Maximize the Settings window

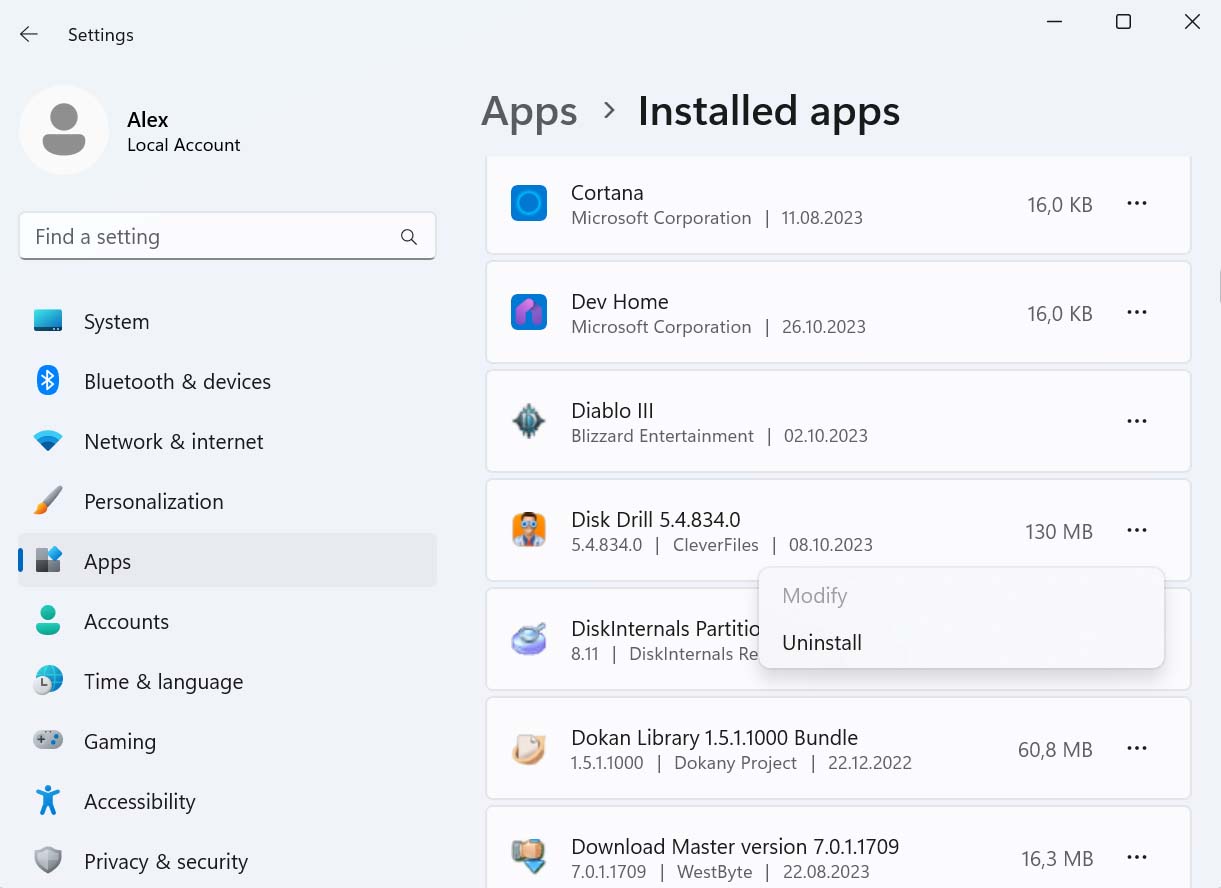1123,21
